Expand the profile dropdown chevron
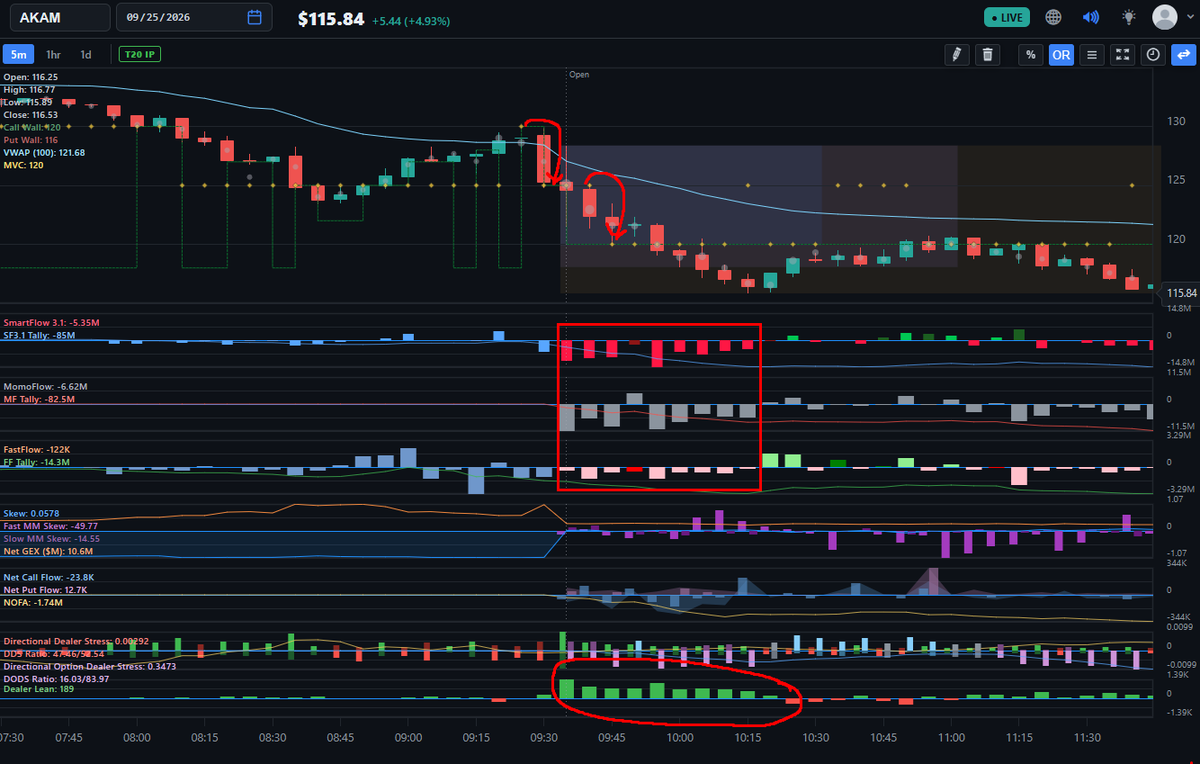The image size is (1200, 764). (x=1188, y=18)
